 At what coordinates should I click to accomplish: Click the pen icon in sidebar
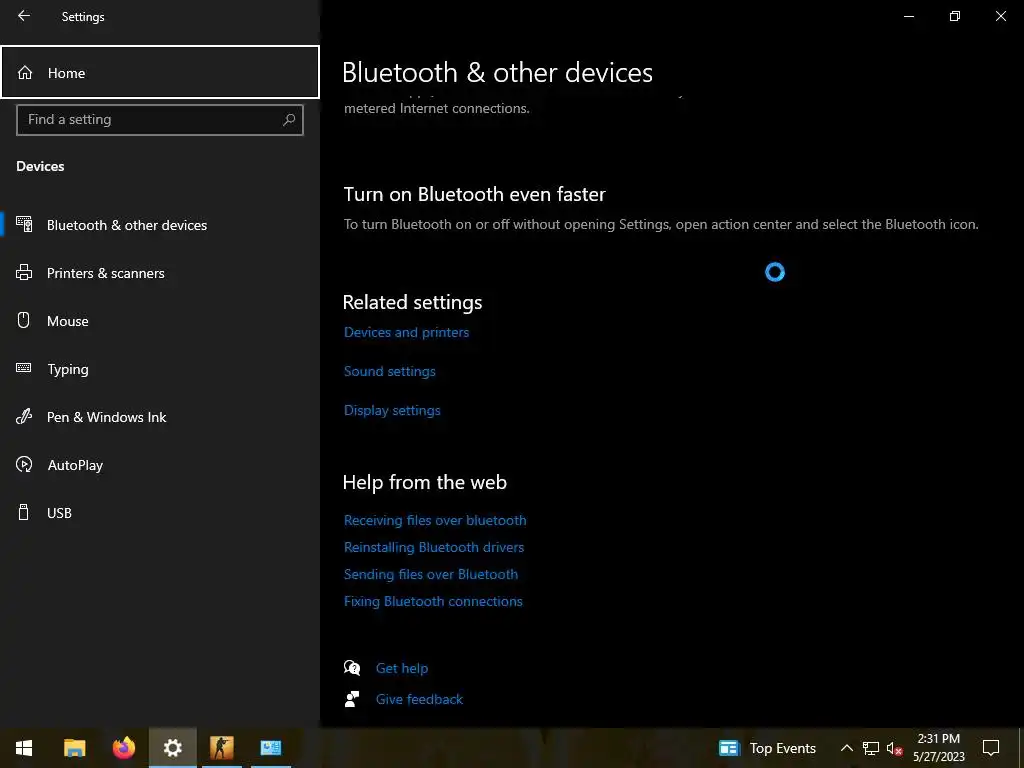24,416
